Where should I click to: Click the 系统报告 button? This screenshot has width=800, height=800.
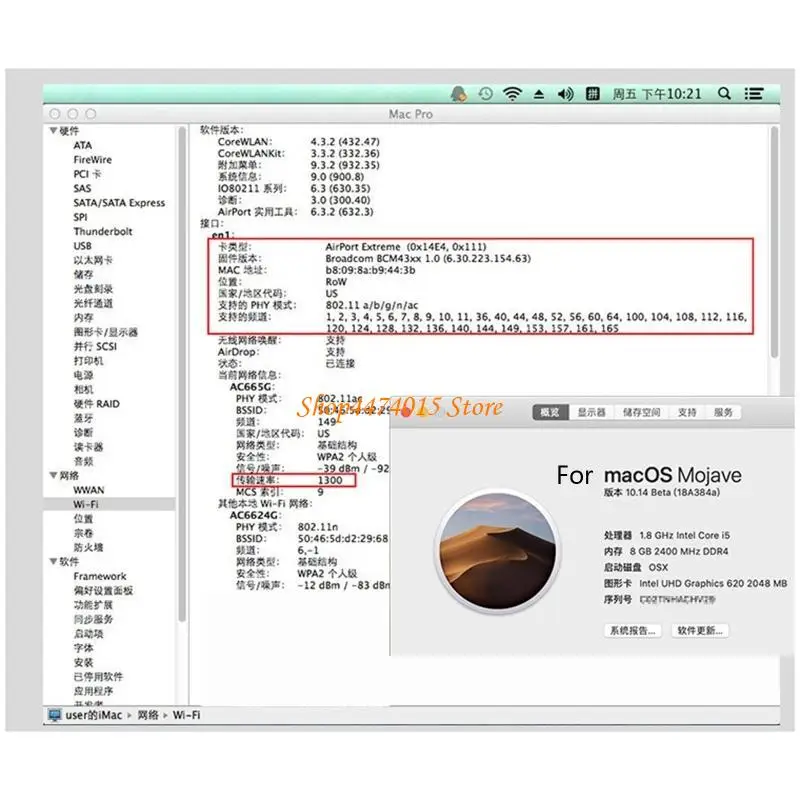[x=633, y=631]
